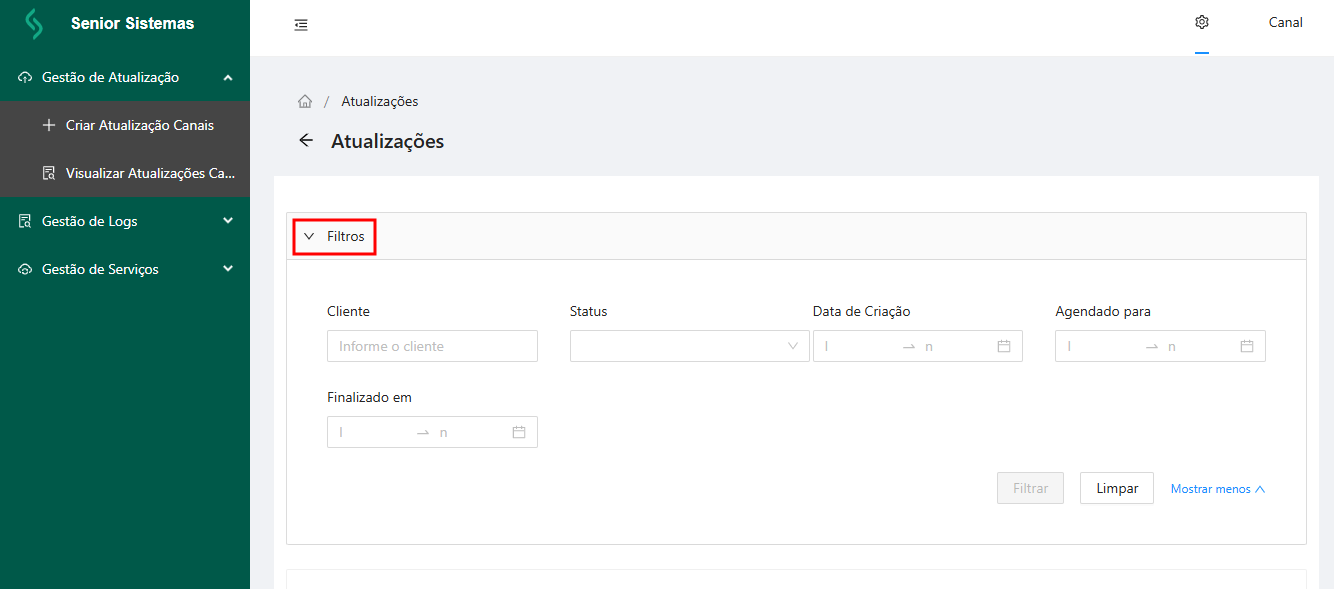Open Visualizar Atualizações Canais menu item
This screenshot has height=589, width=1334.
coord(150,173)
